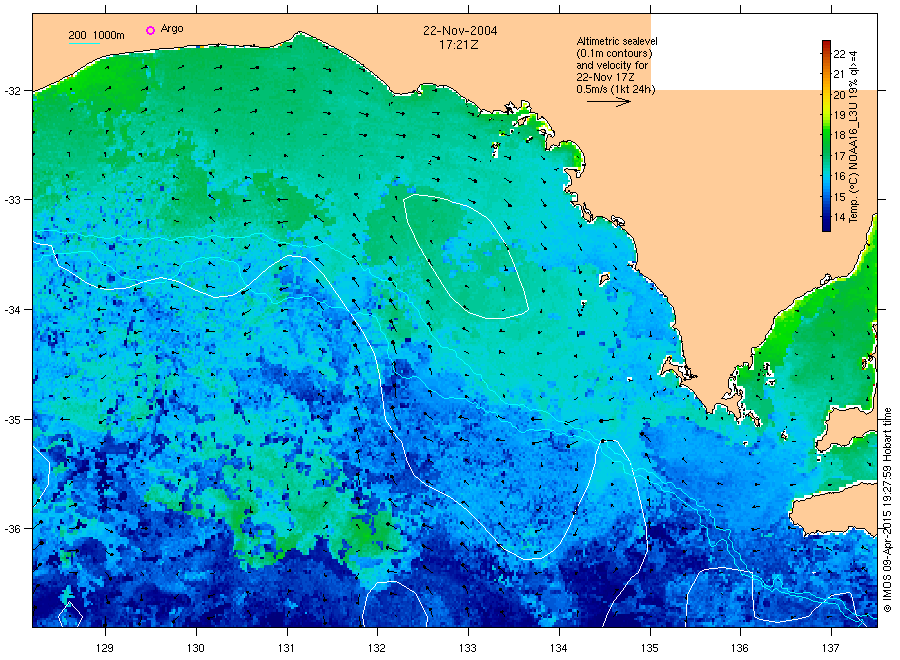
Task: Click the temperature color bar
Action: (826, 136)
